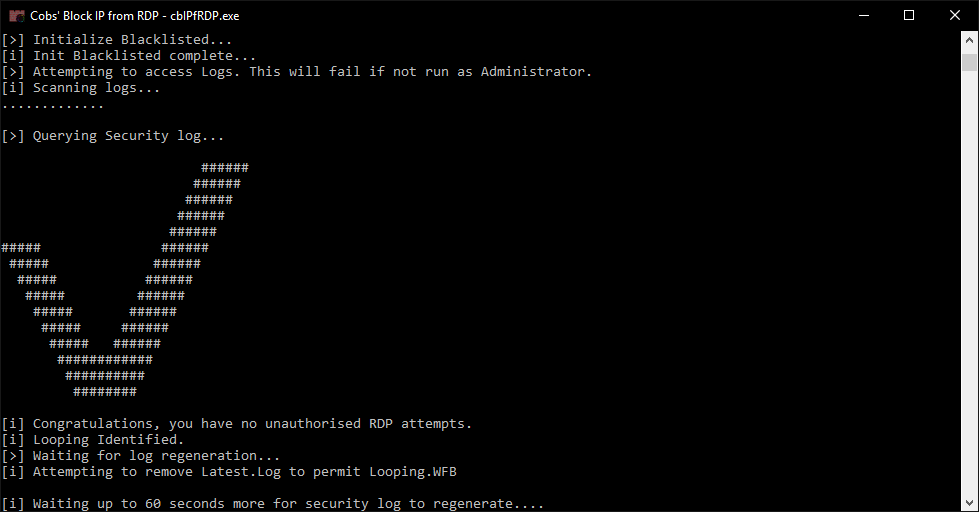Click the empty scrollbar track below thumb
The height and width of the screenshot is (512, 979).
coord(969,281)
